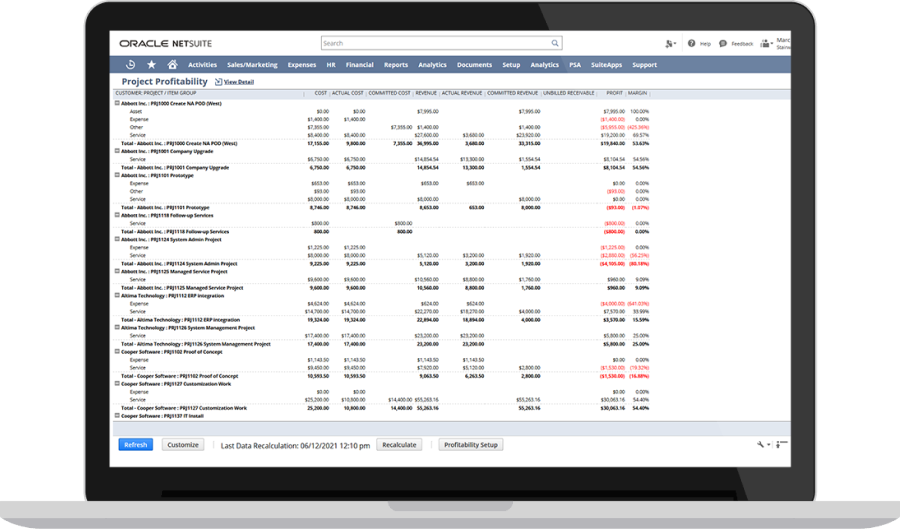Click the REVENUE column header
This screenshot has width=900, height=529.
tap(426, 93)
